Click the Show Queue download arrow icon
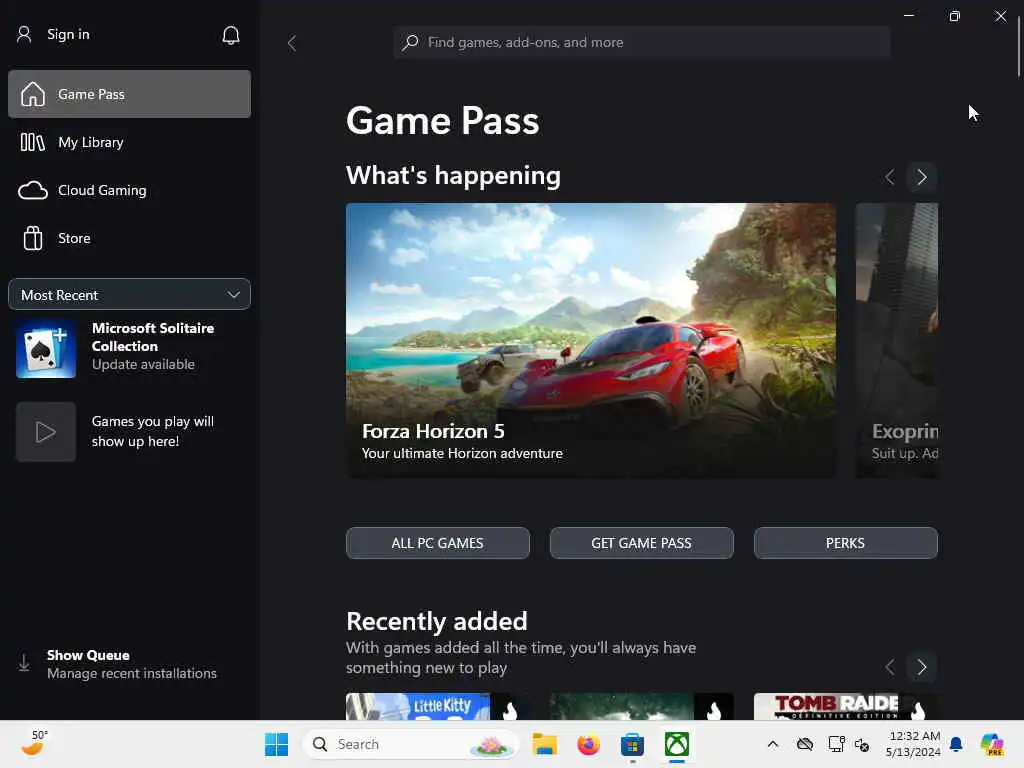The height and width of the screenshot is (768, 1024). coord(24,664)
